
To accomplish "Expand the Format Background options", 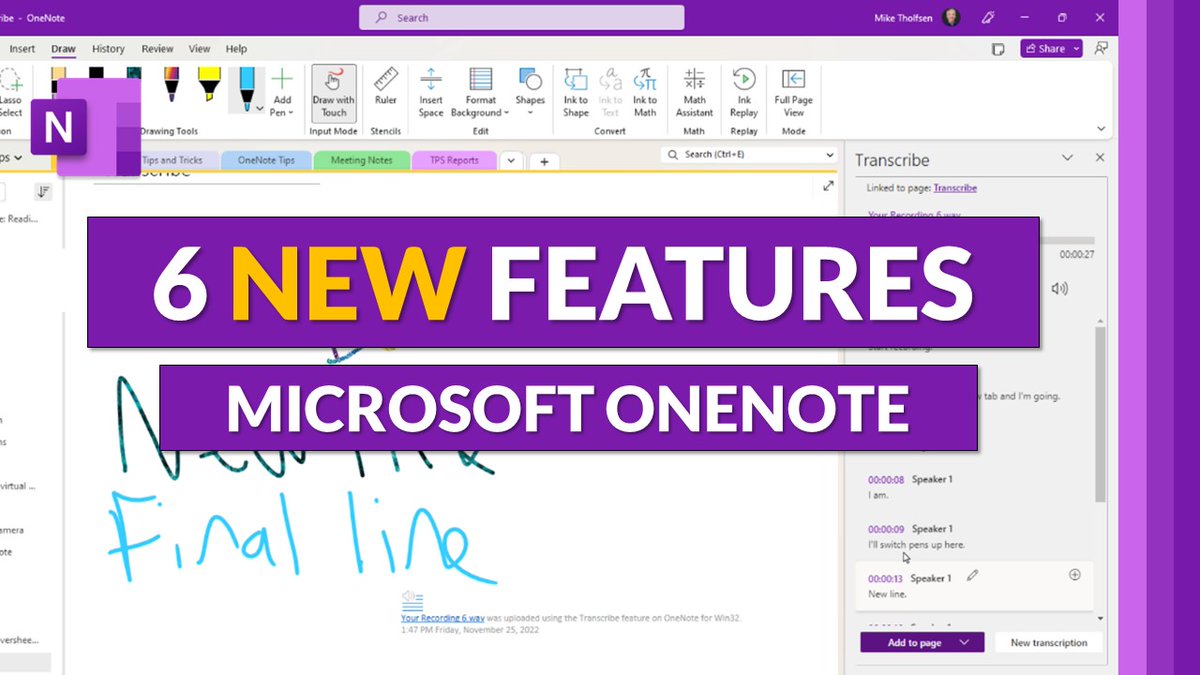I will coord(481,92).
